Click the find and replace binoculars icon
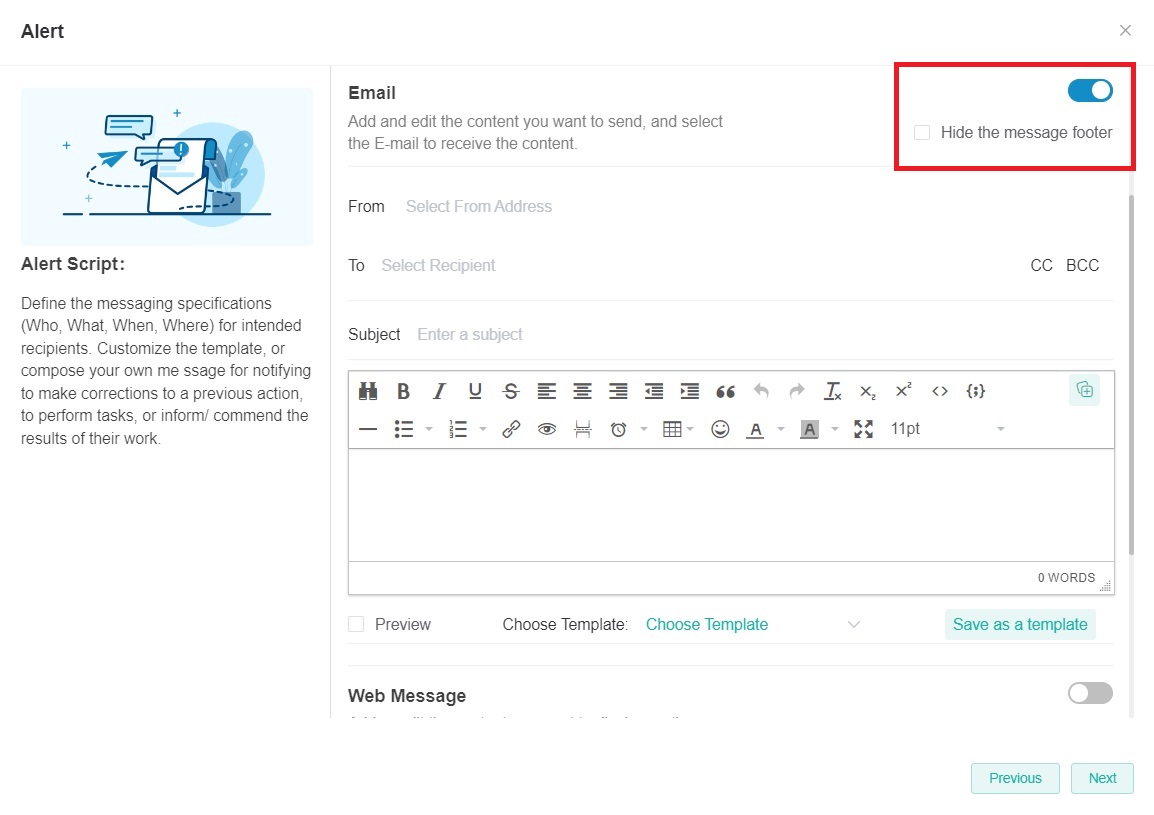The height and width of the screenshot is (815, 1154). (x=368, y=391)
